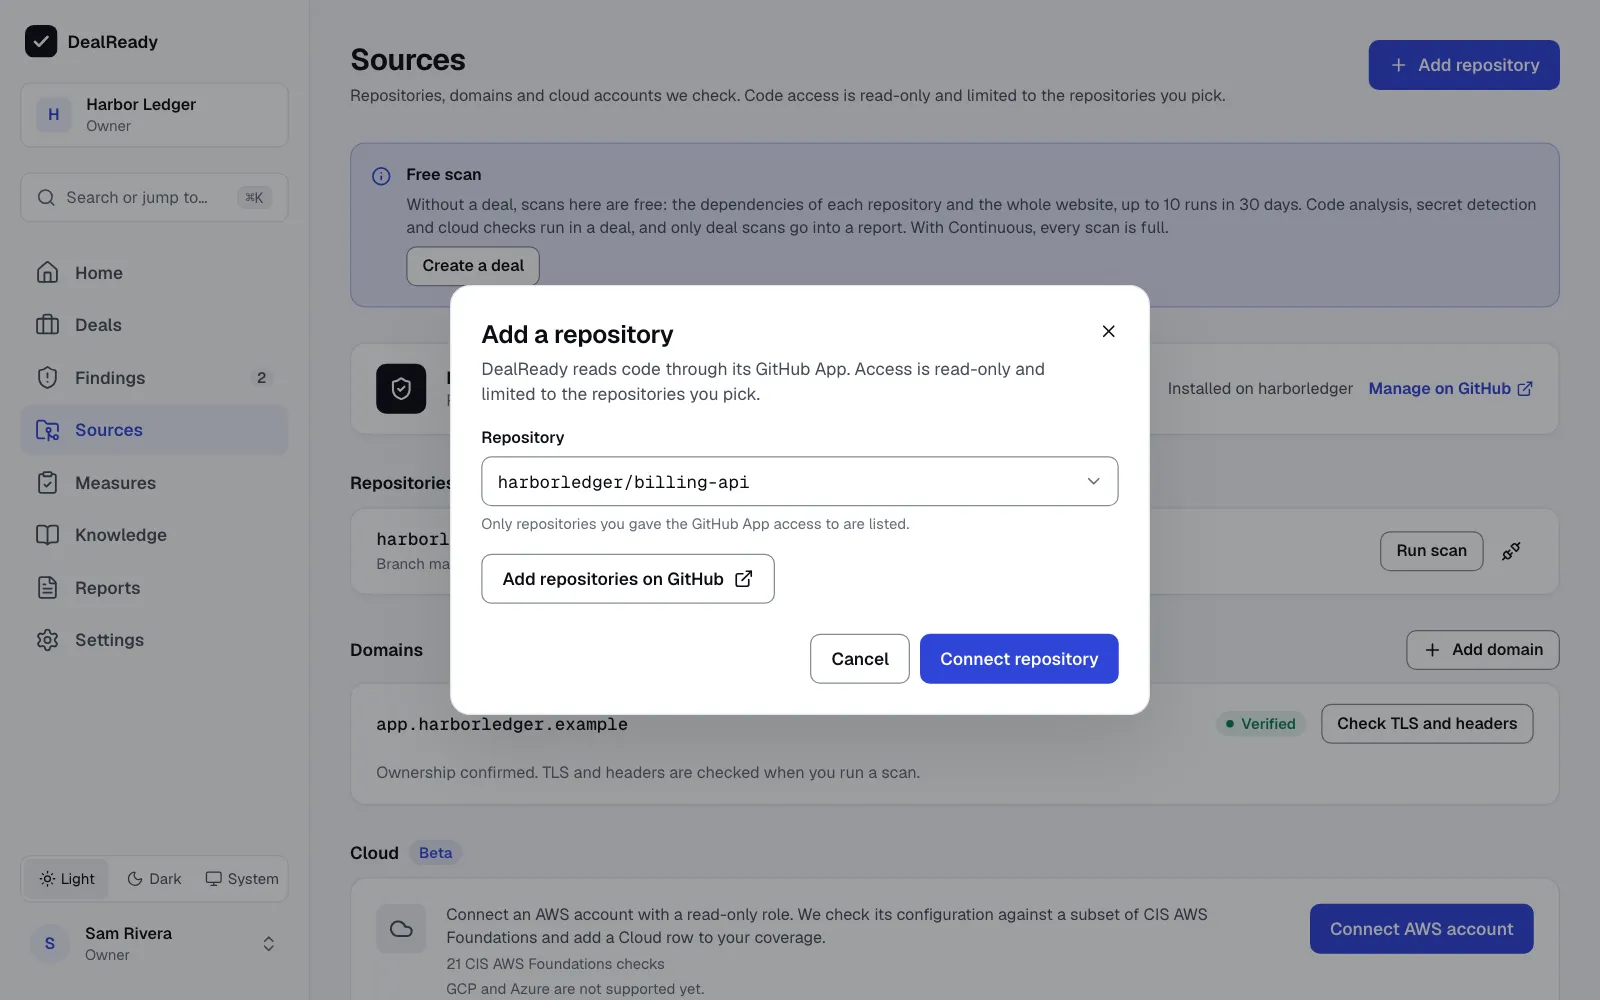
Task: Click Check TLS and headers
Action: pos(1427,724)
